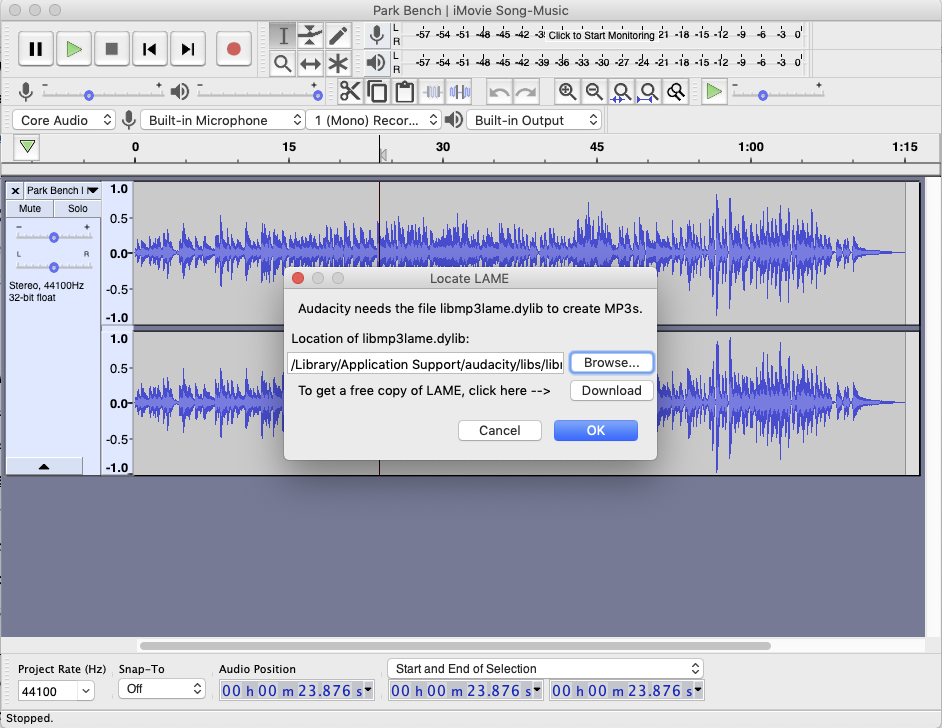Collapse the Park Bench track with the arrow
The width and height of the screenshot is (942, 728).
point(44,467)
